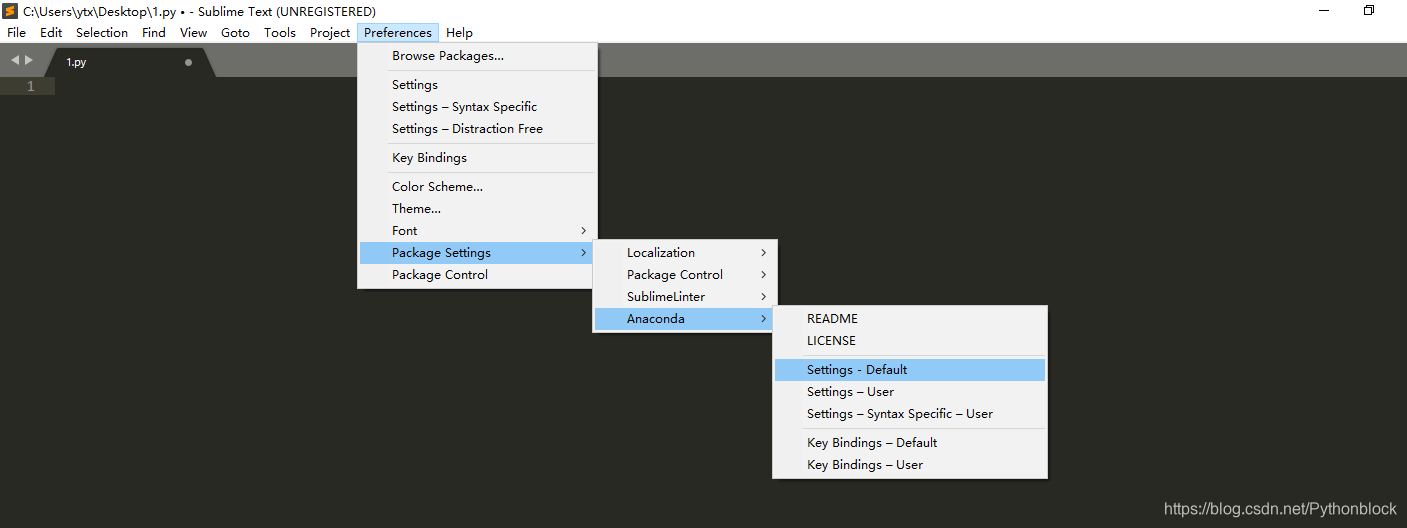Screen dimensions: 1407x528
Task: Open the Find menu
Action: (x=154, y=33)
